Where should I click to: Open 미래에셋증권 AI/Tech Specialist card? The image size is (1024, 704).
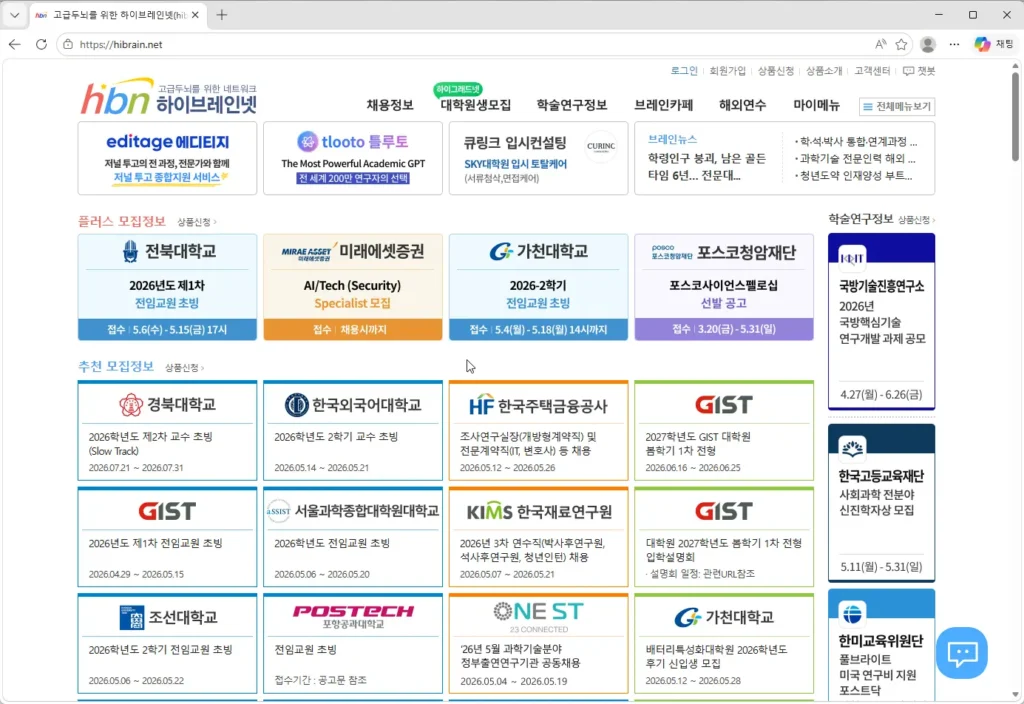[353, 287]
